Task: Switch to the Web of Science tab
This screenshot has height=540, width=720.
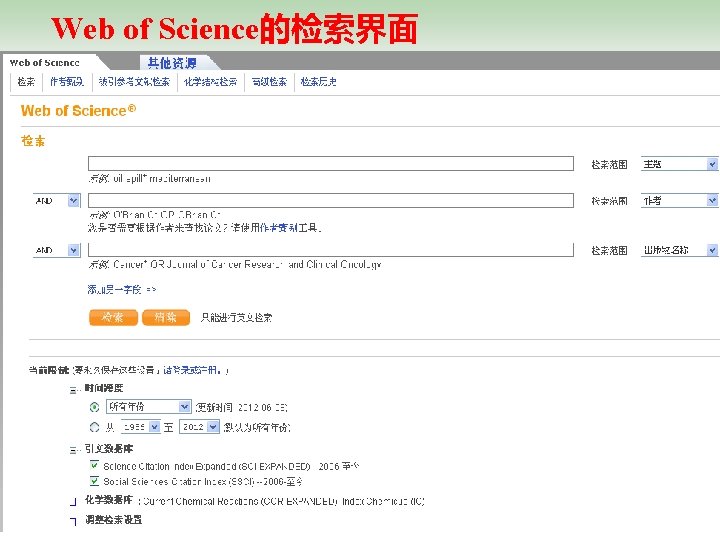Action: [x=45, y=63]
